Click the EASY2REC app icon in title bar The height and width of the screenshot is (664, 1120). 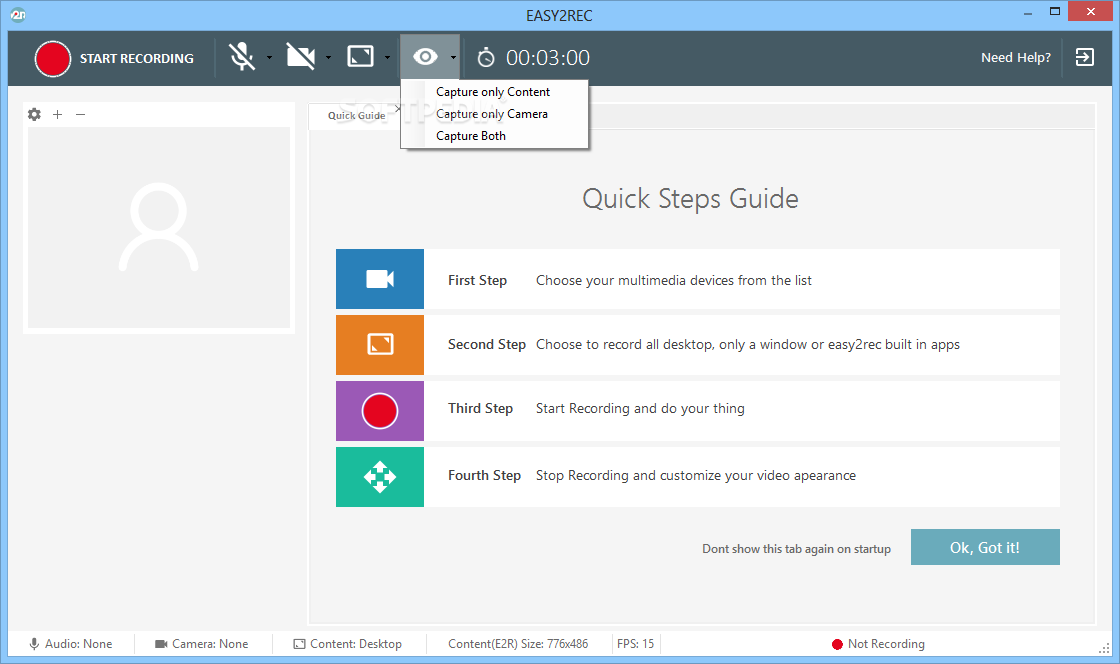(19, 15)
